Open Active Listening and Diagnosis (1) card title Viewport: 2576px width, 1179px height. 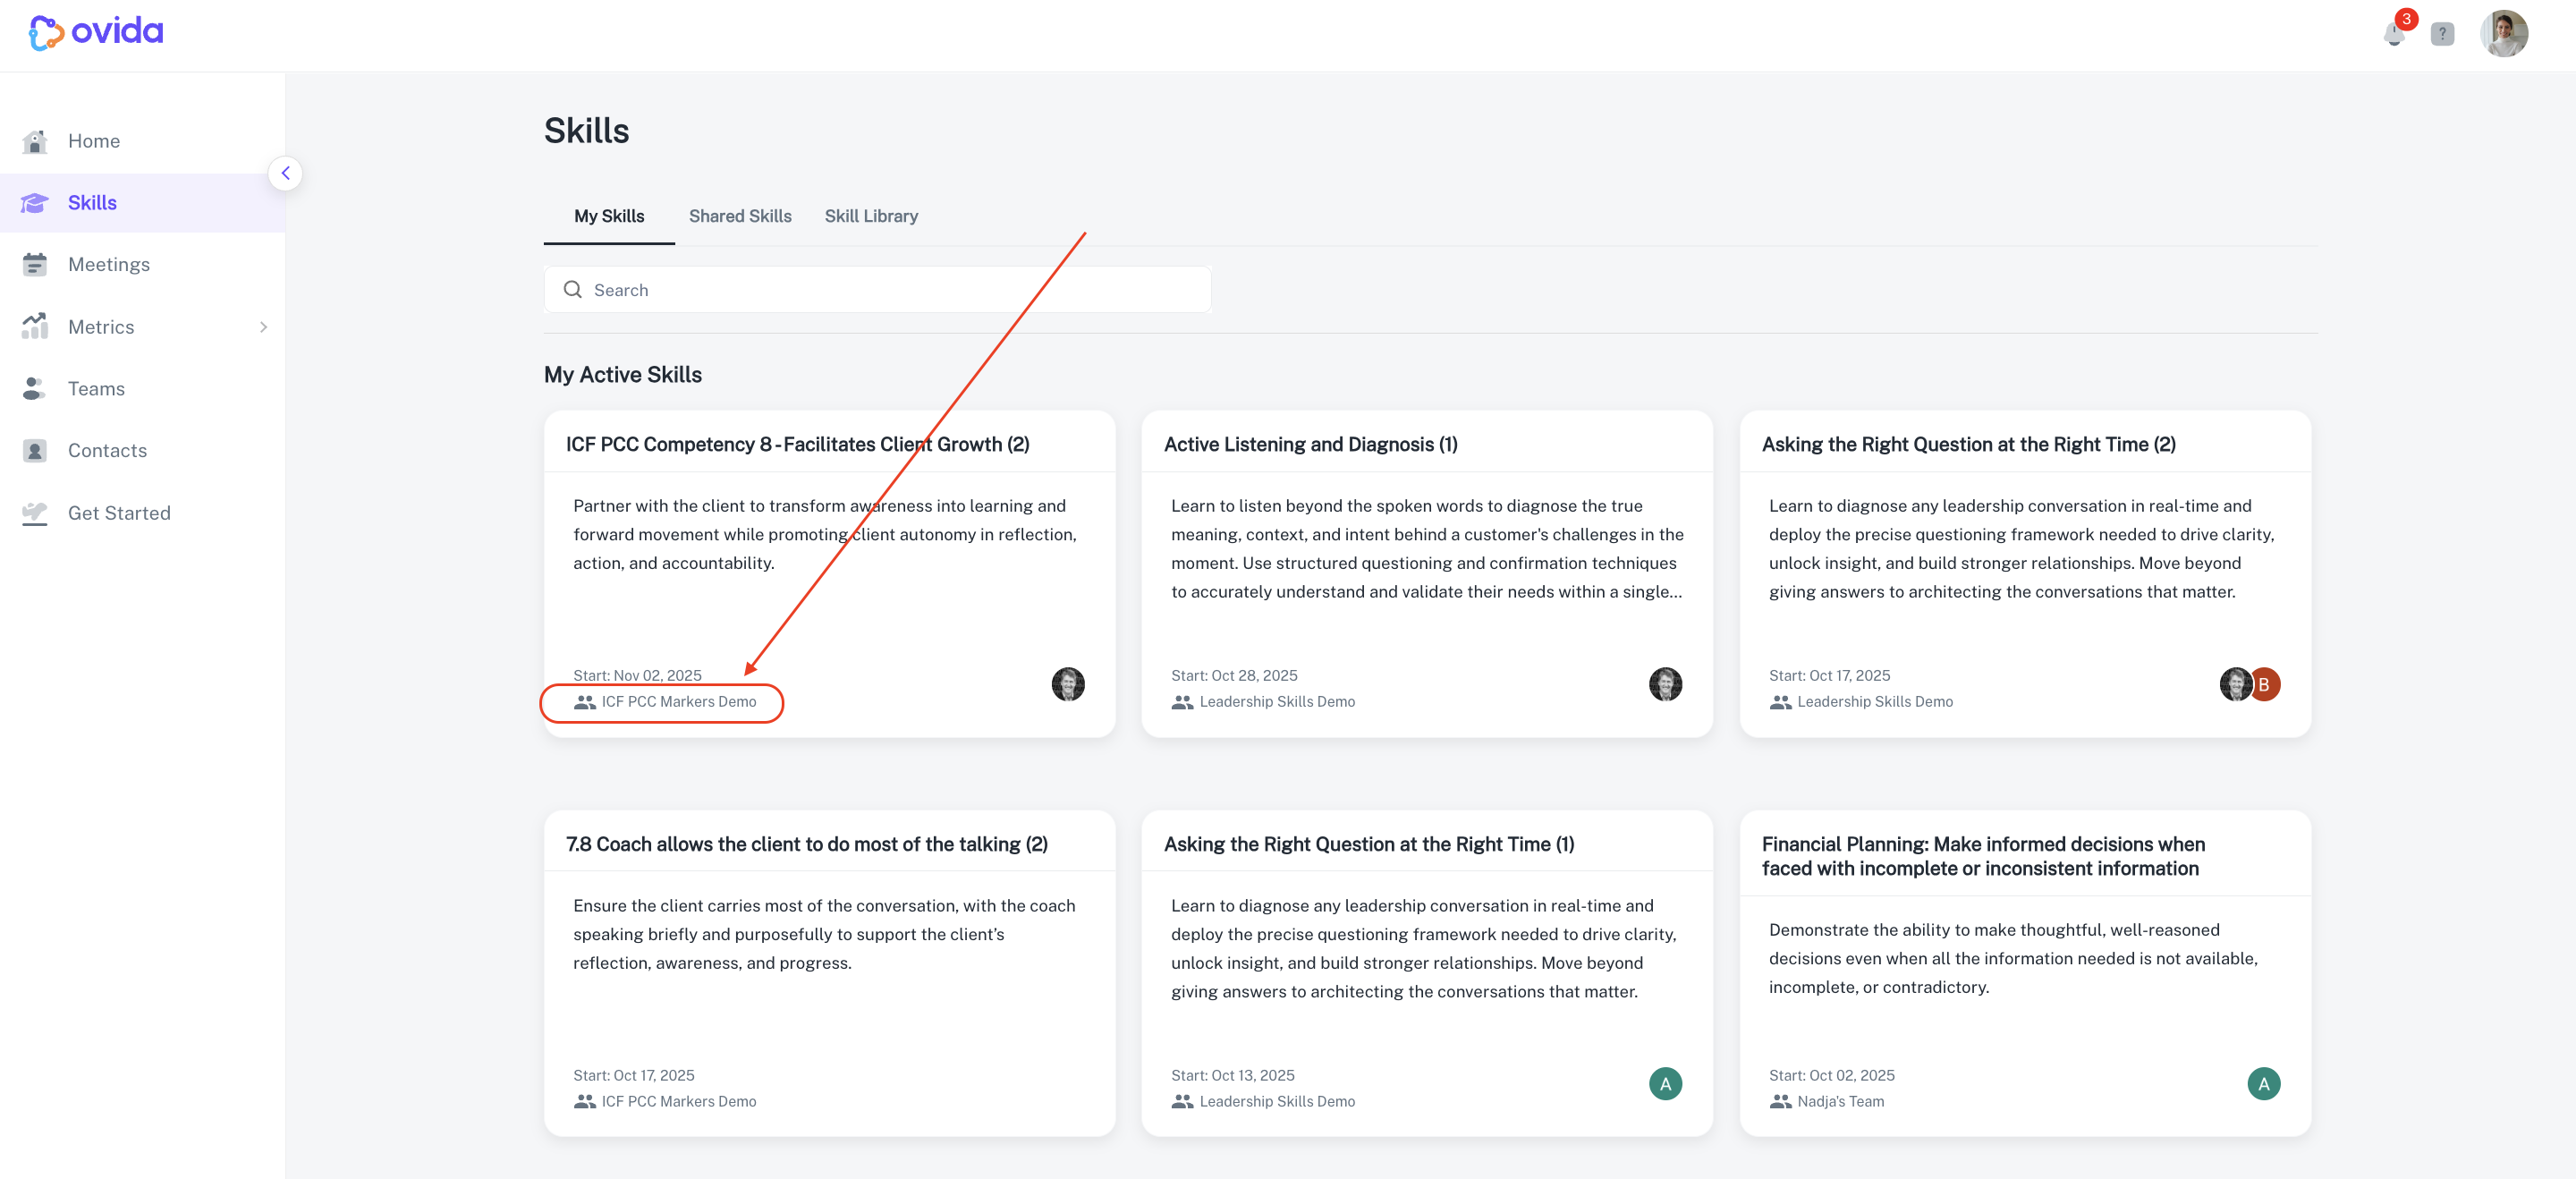(x=1310, y=444)
